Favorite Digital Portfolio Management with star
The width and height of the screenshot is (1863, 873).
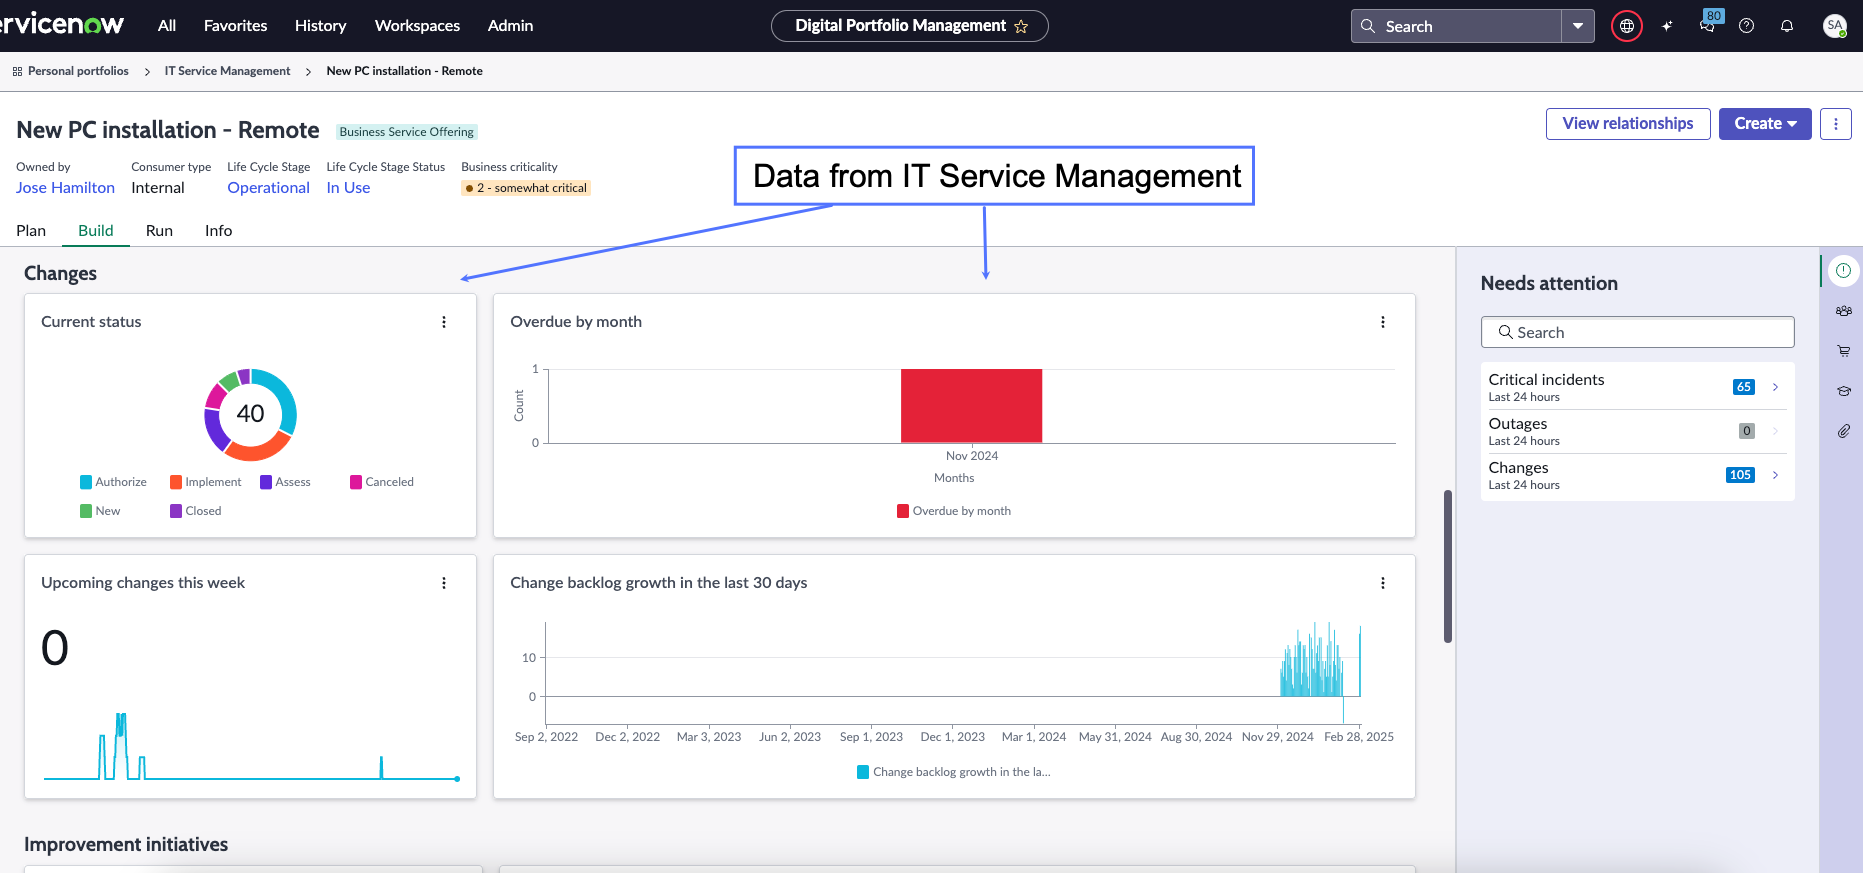(x=1021, y=27)
